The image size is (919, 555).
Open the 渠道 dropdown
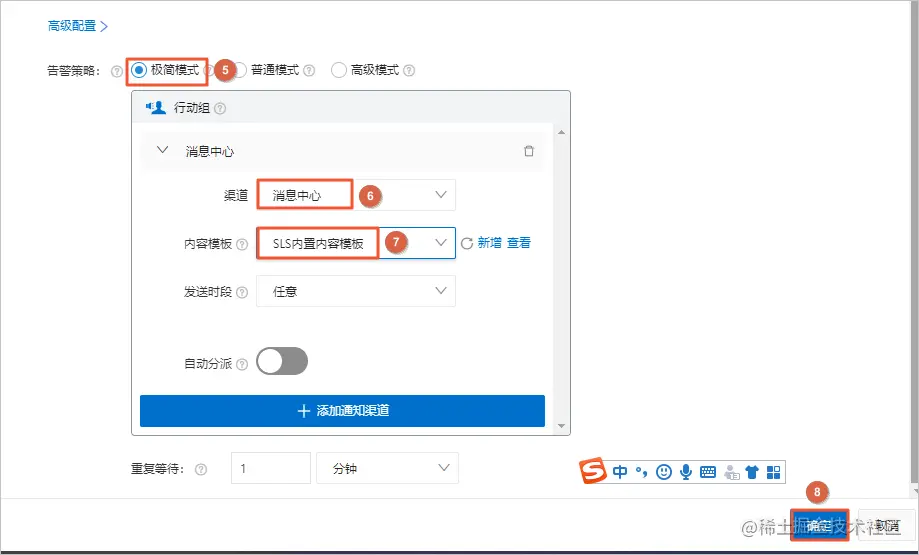click(x=356, y=195)
